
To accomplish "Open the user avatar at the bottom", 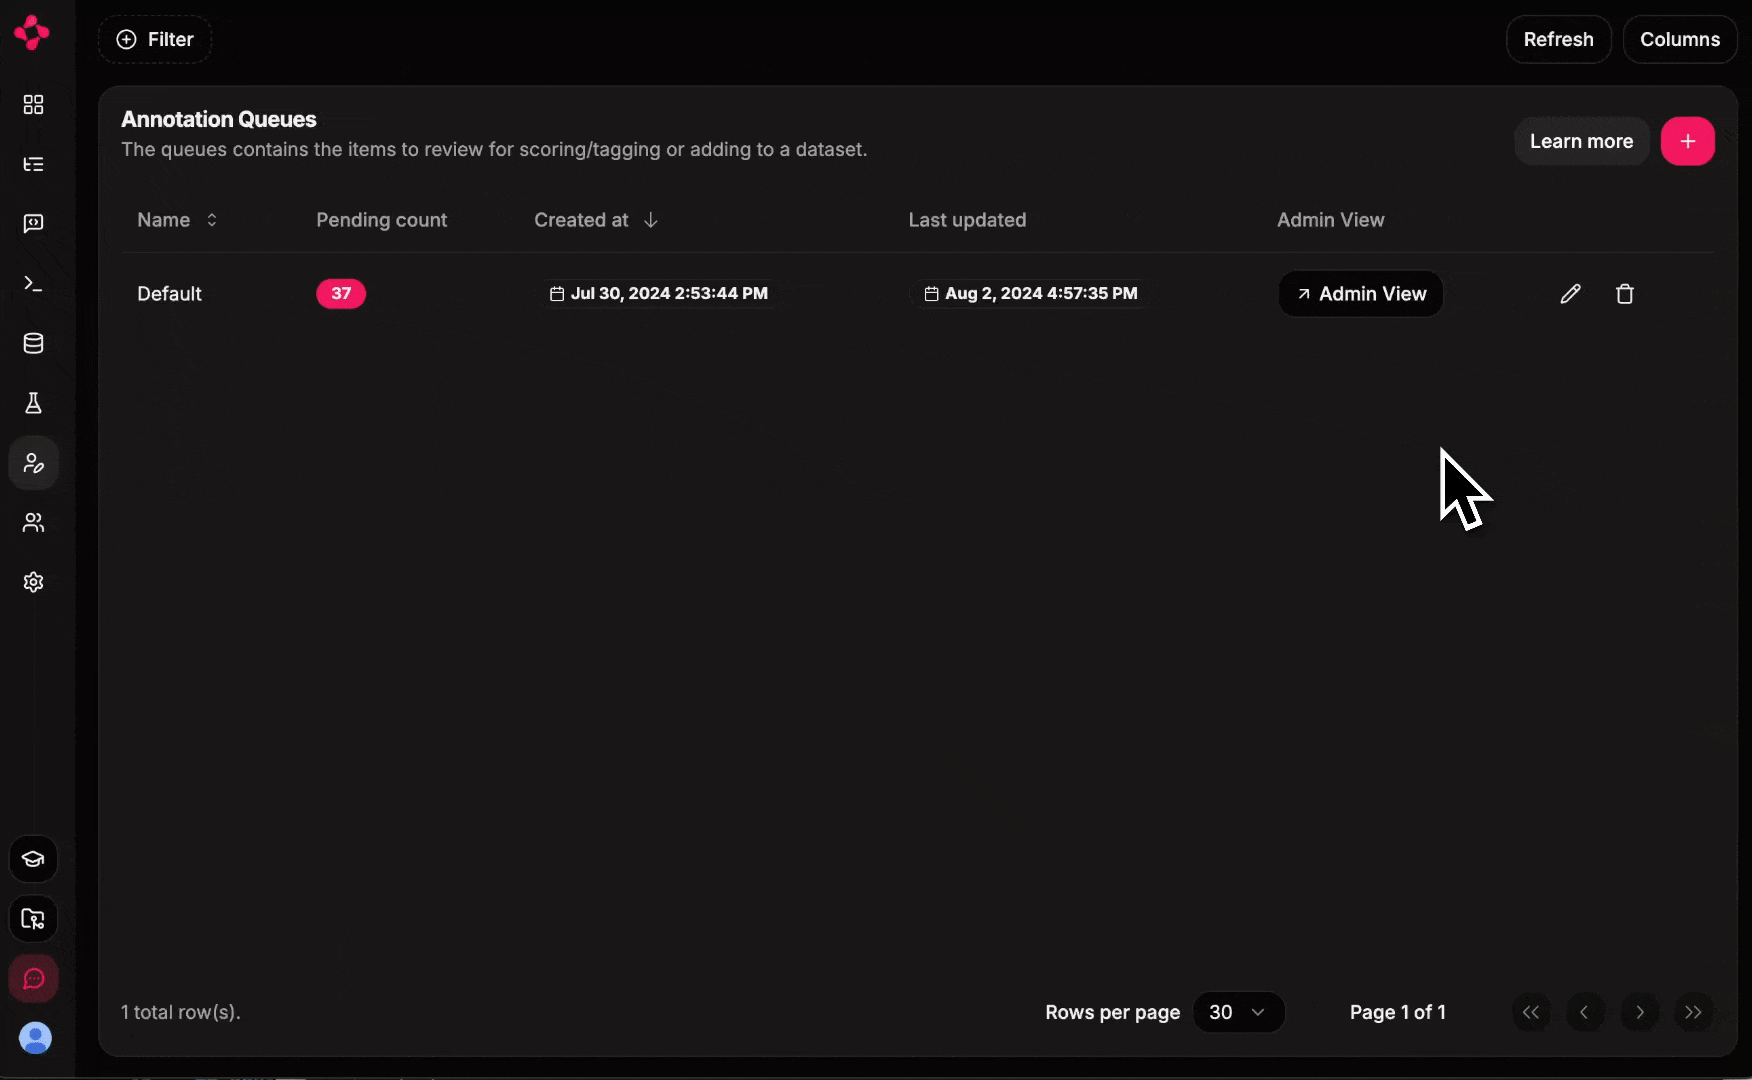I will click(35, 1038).
